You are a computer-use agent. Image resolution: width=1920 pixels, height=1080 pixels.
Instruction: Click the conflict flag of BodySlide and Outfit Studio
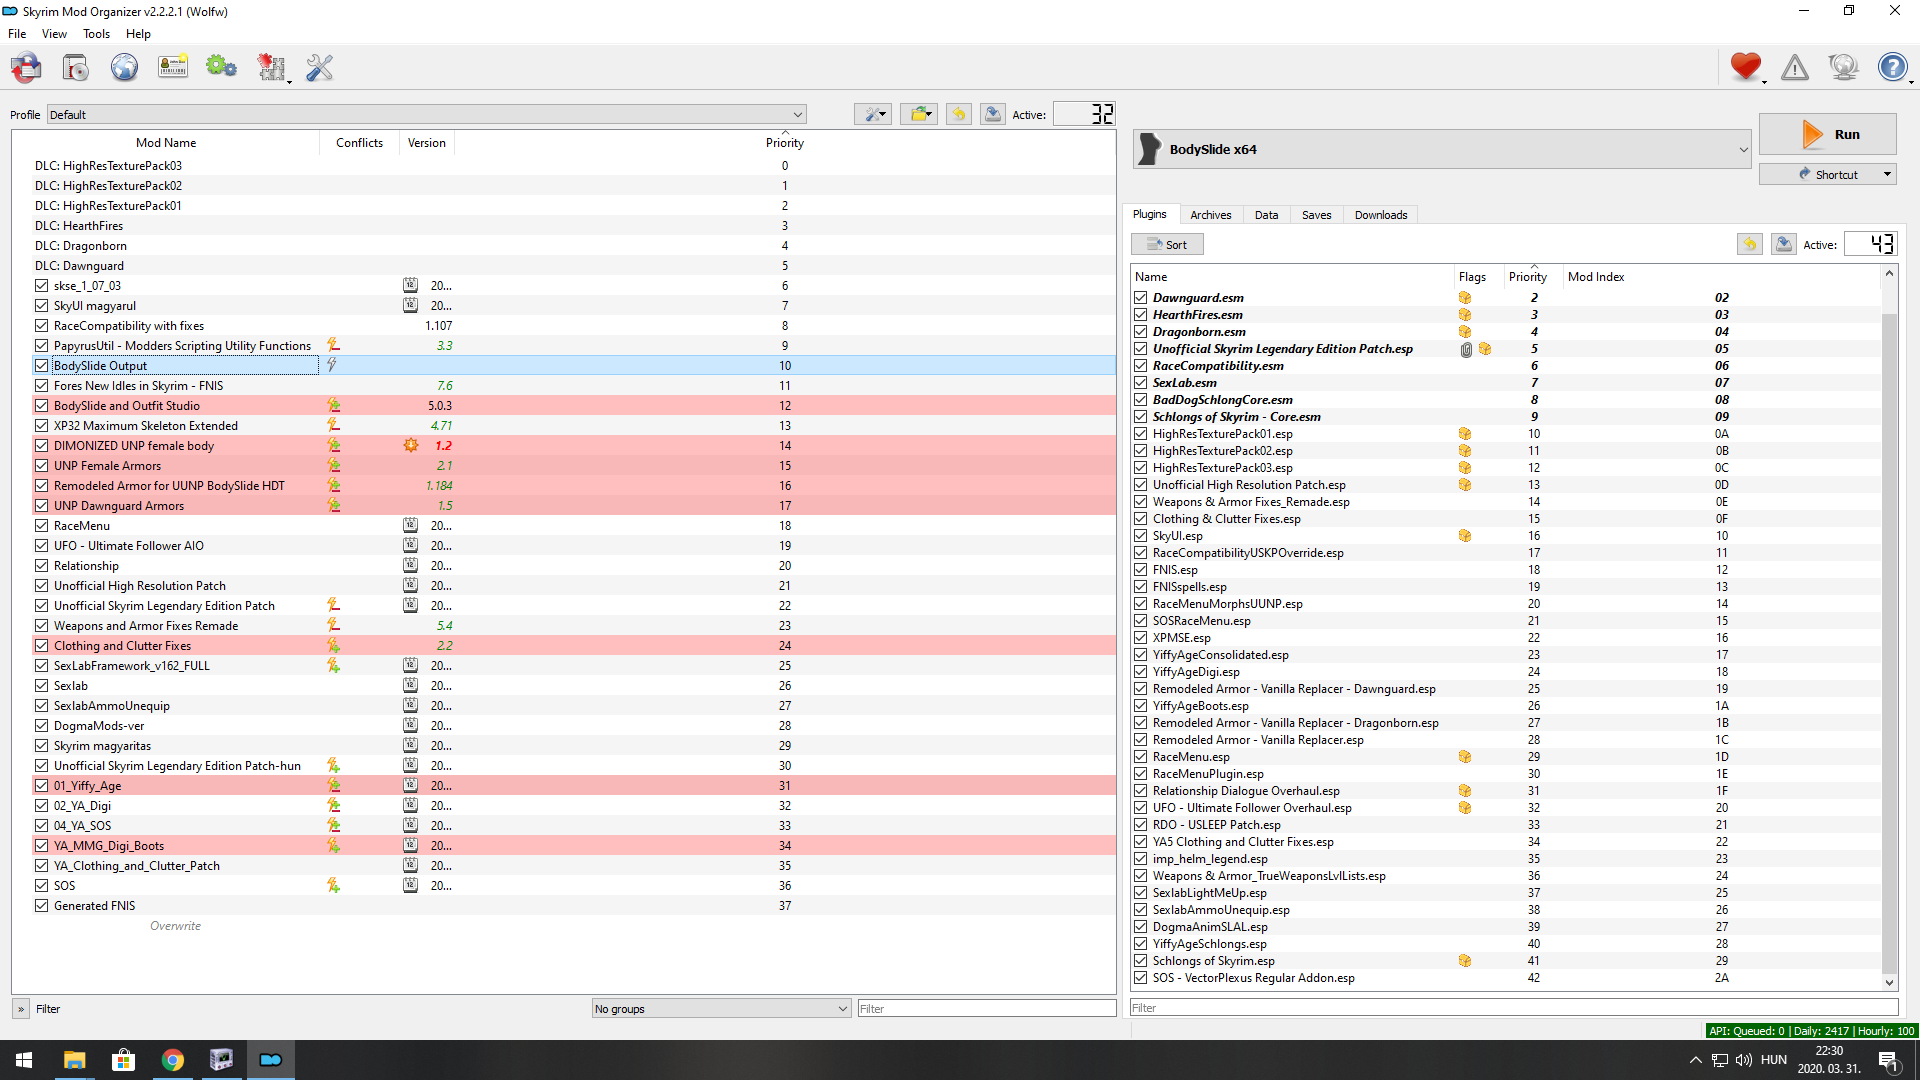[333, 405]
